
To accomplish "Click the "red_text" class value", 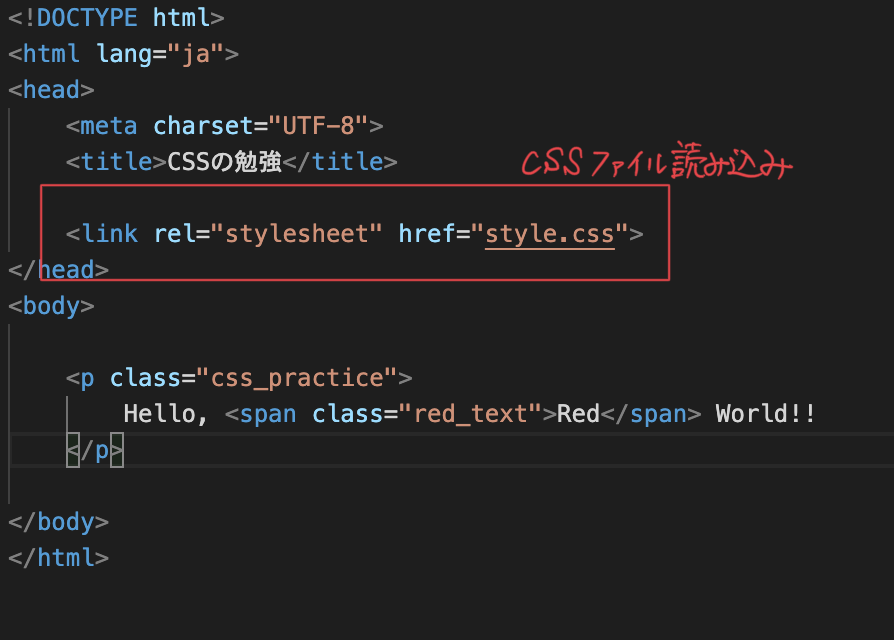I will 470,414.
